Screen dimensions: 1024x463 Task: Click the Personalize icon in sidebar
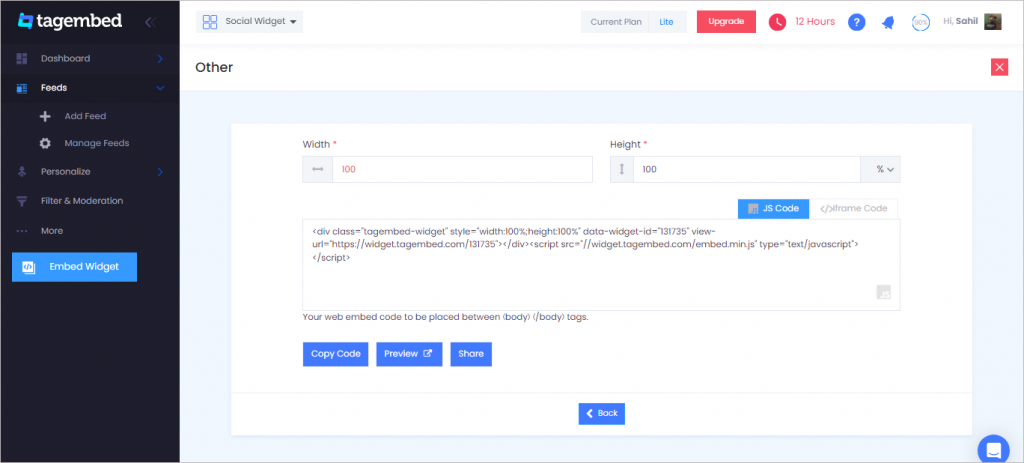point(22,172)
